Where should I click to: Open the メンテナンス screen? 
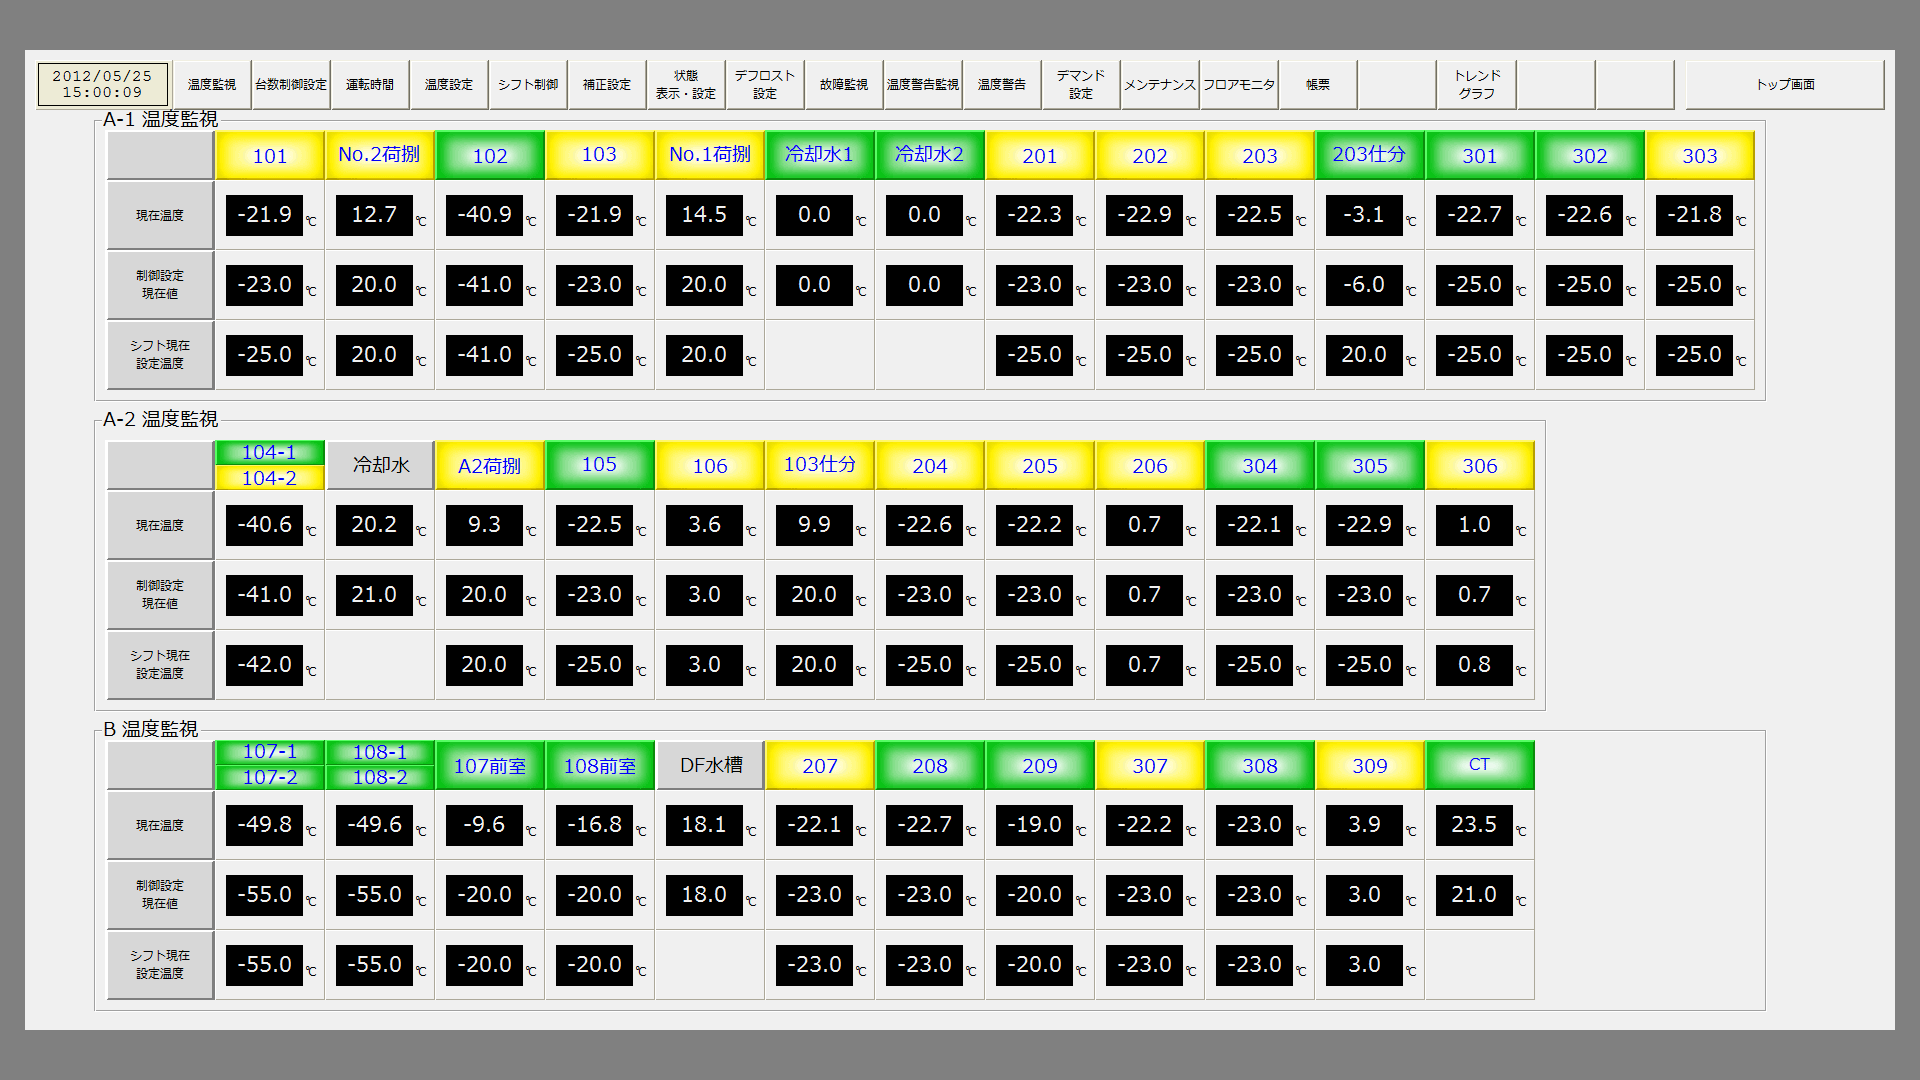click(1160, 85)
